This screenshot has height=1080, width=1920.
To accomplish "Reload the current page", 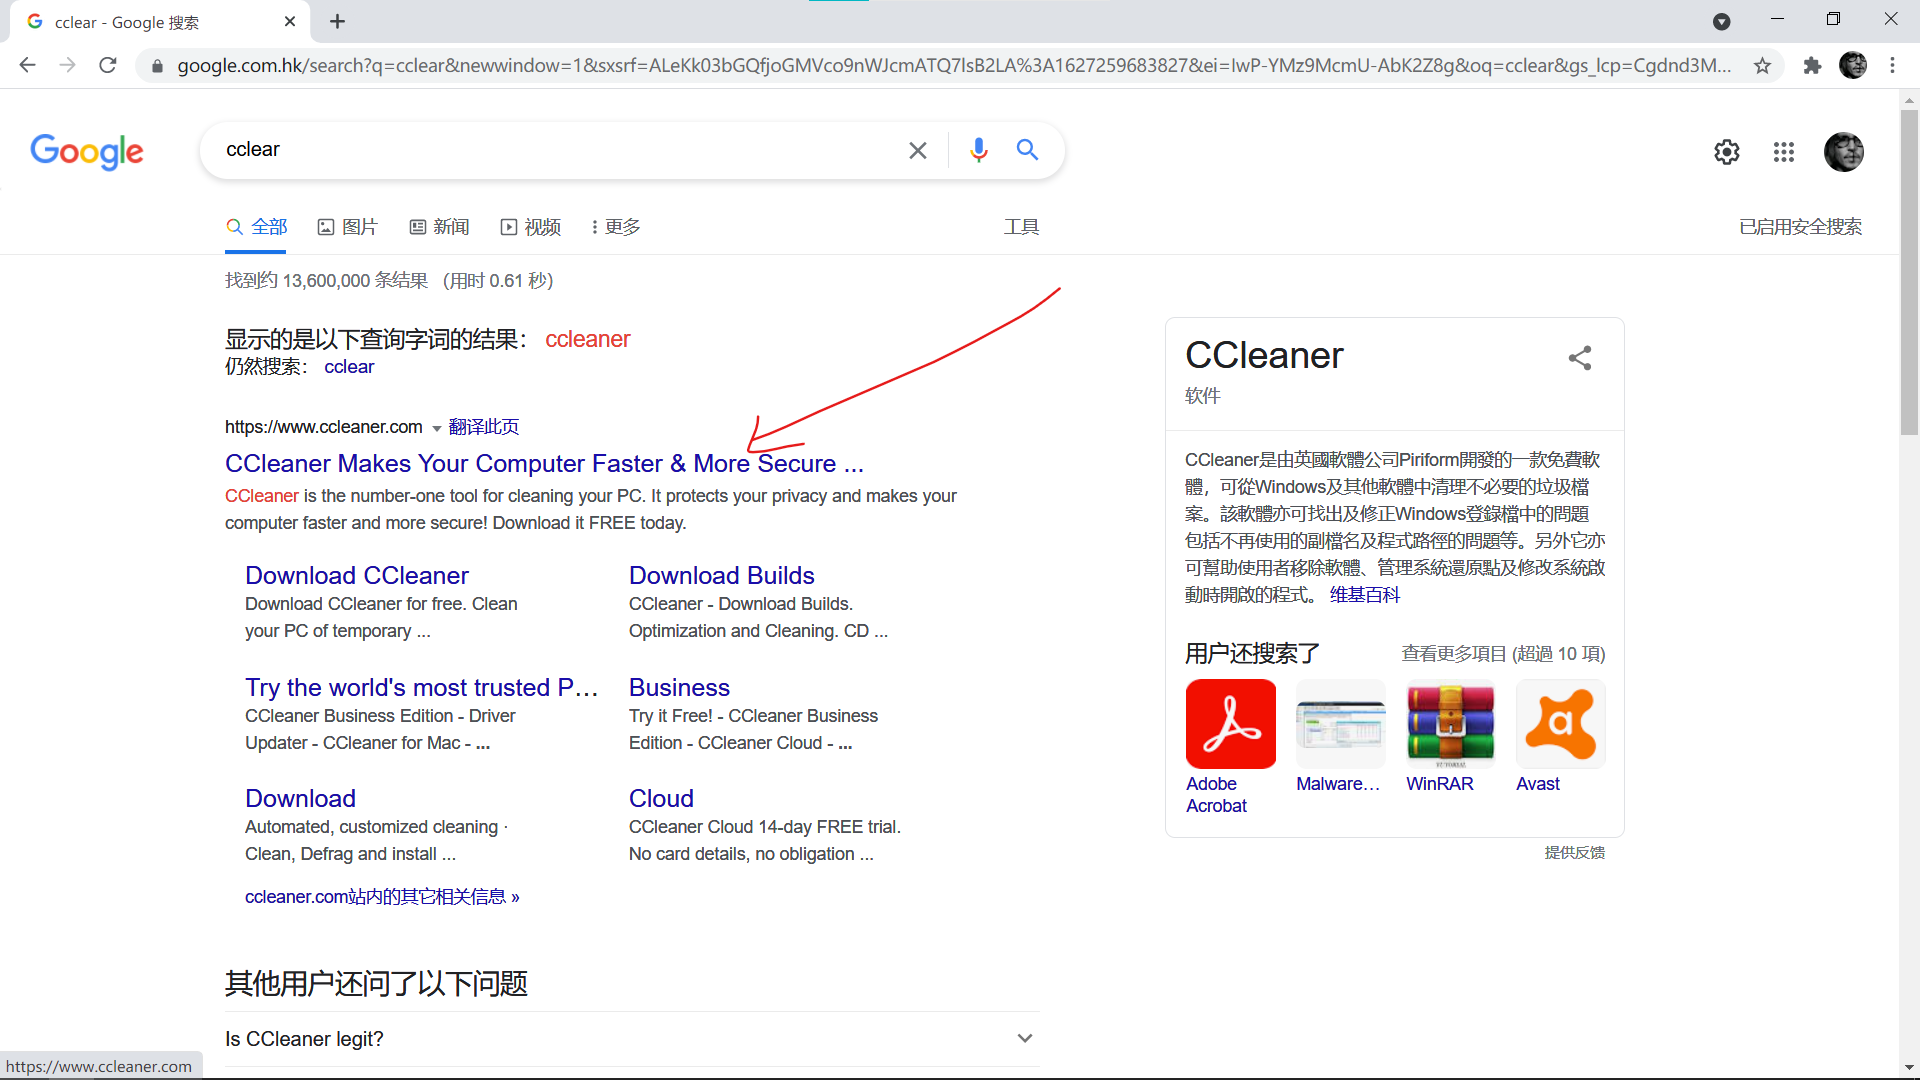I will (x=108, y=65).
